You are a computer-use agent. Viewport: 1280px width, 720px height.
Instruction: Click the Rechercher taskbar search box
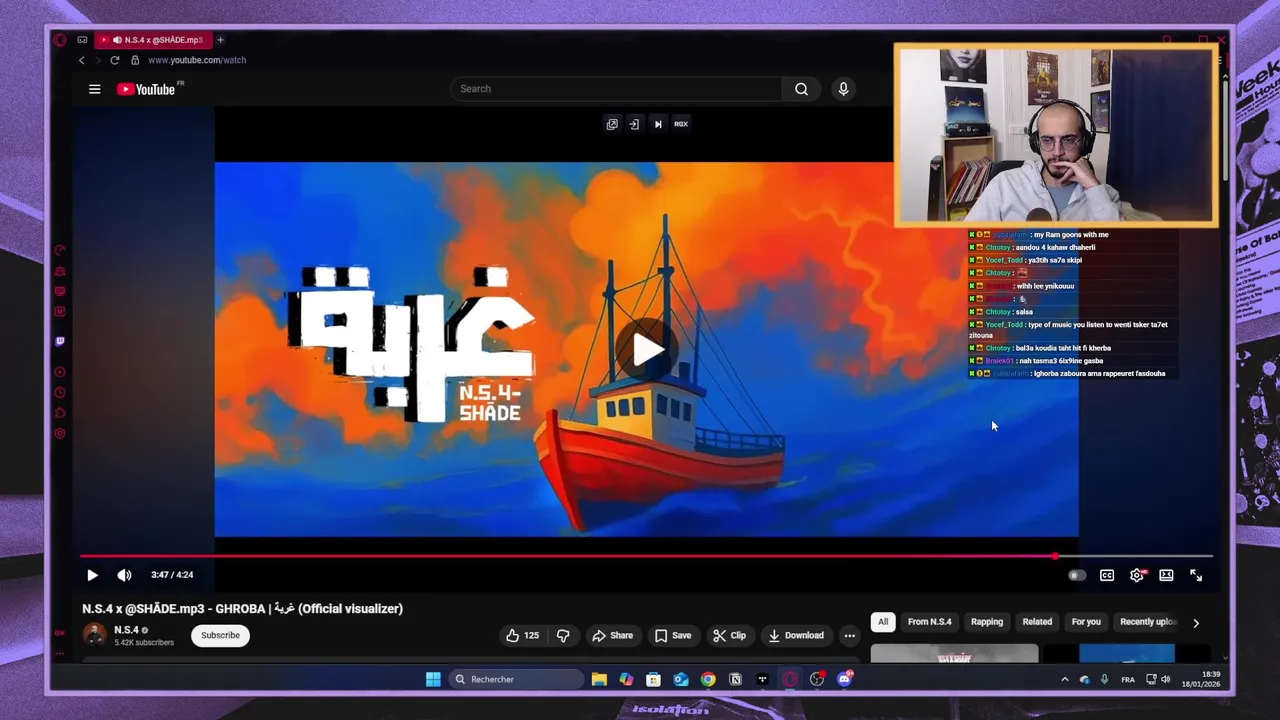515,679
